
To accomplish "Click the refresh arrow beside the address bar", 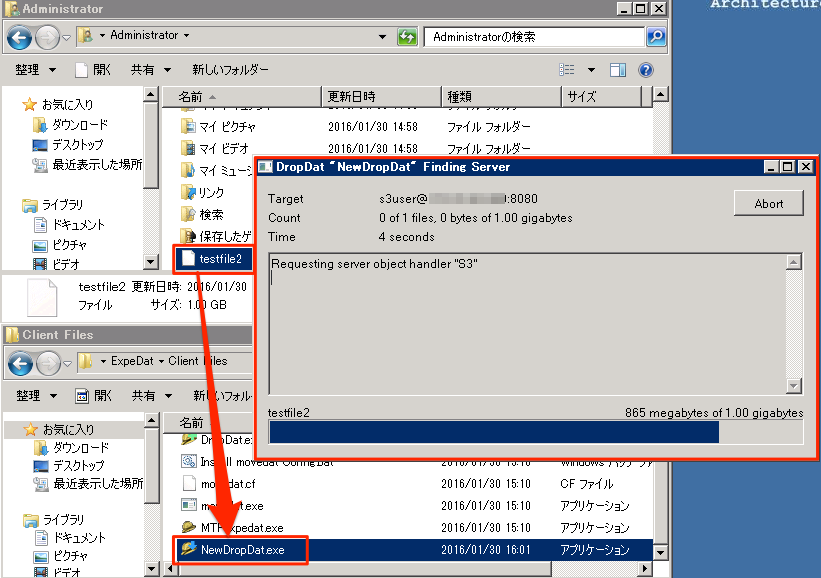I will (406, 36).
